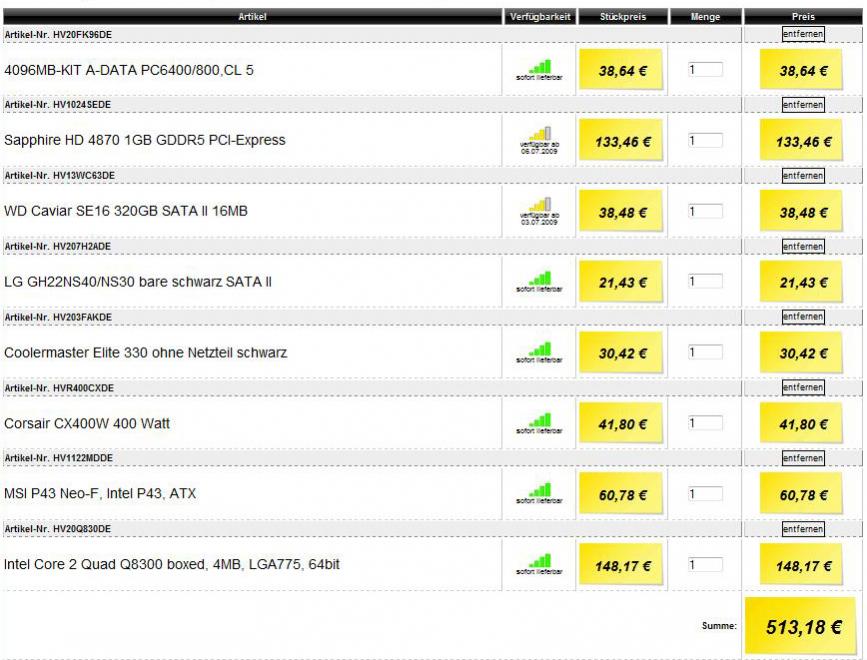The width and height of the screenshot is (867, 660).
Task: Open product 'MSI P43 Neo-F, Intel P43, ATX'
Action: [x=100, y=494]
